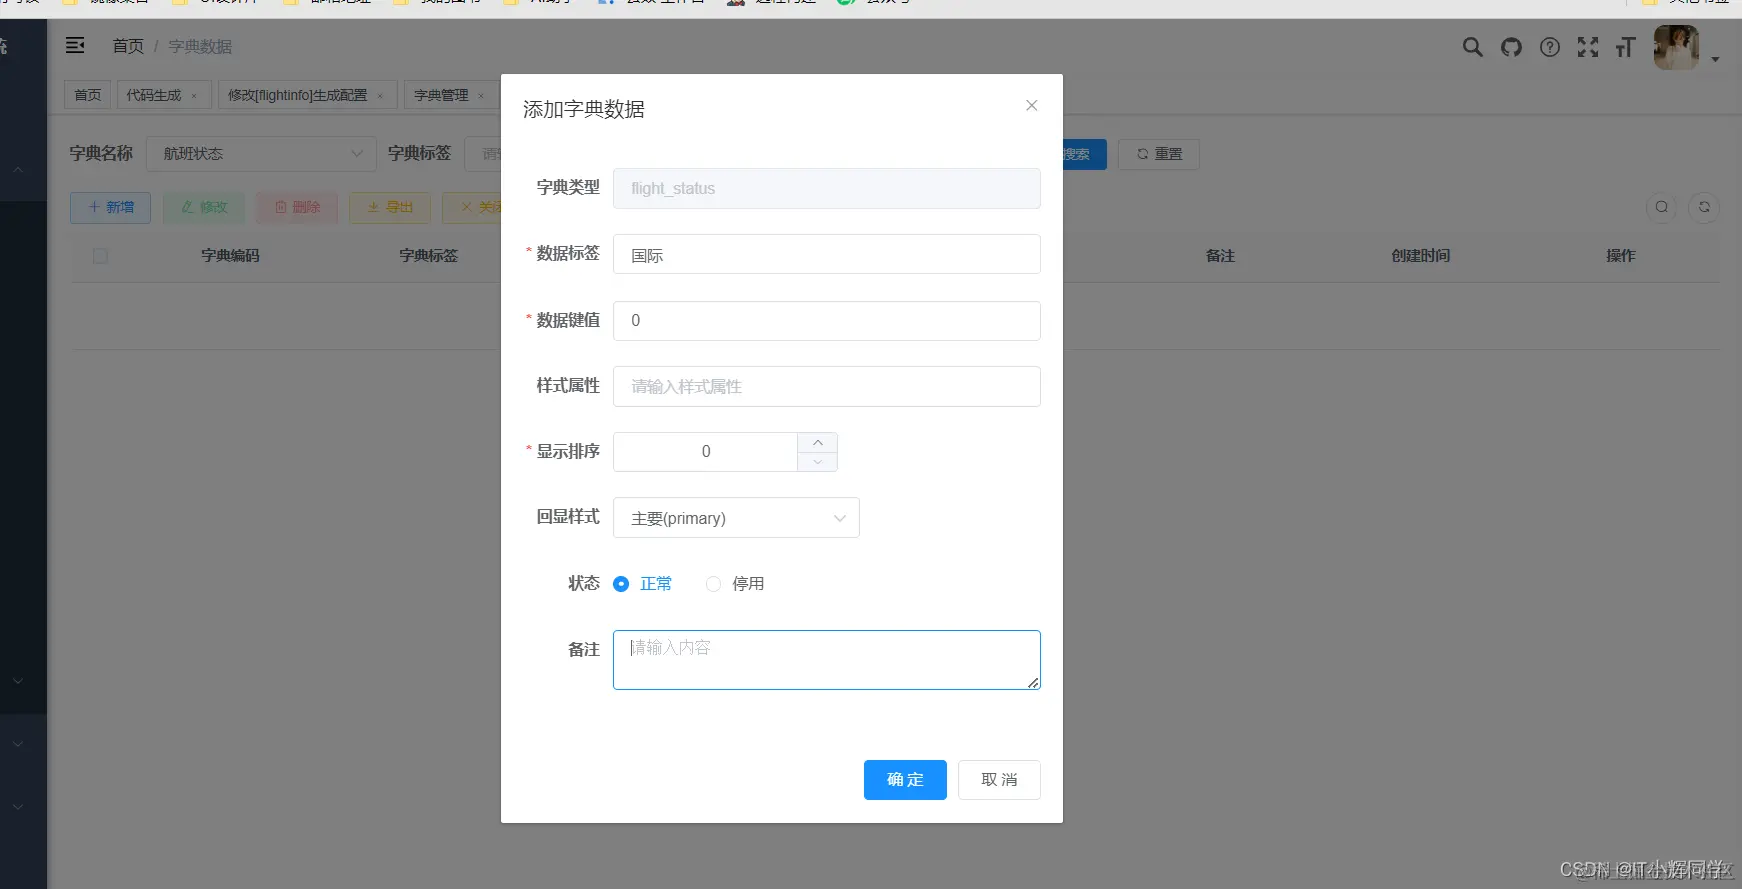Focus the 备注 textarea
This screenshot has width=1742, height=889.
(x=827, y=660)
